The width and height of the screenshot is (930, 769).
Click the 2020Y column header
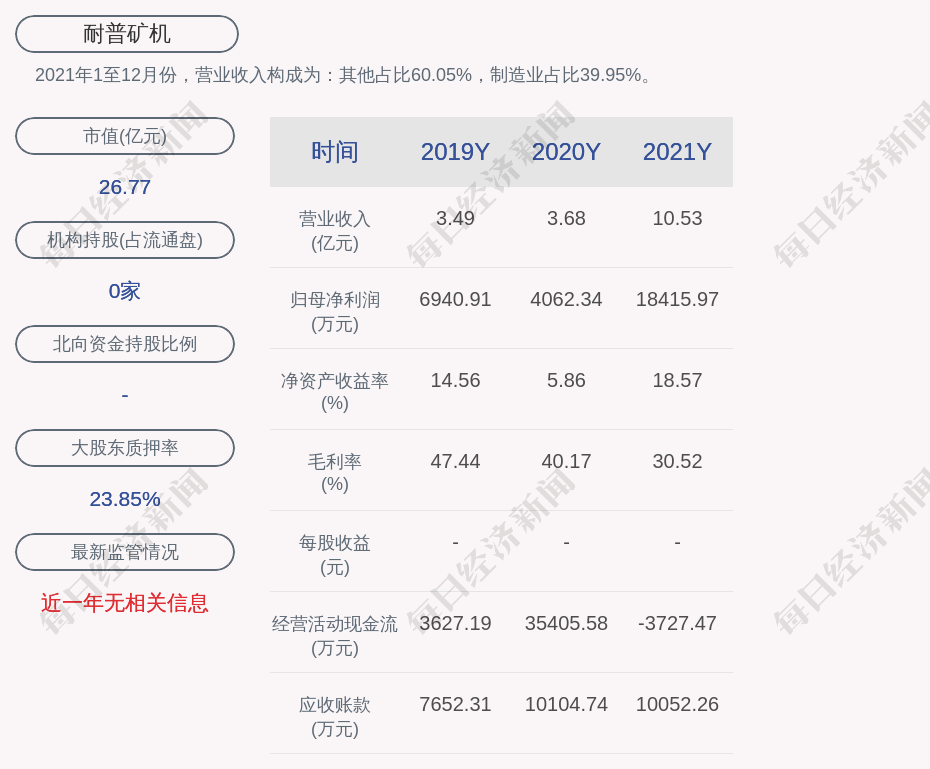point(566,152)
